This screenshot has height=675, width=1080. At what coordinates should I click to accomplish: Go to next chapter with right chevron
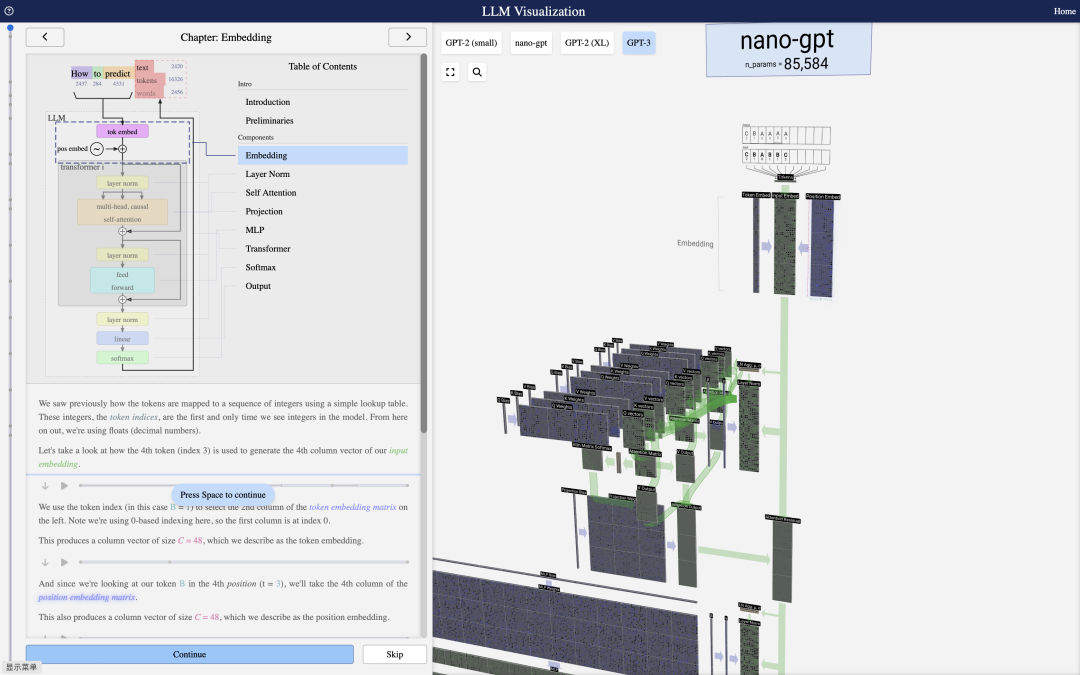click(x=408, y=37)
